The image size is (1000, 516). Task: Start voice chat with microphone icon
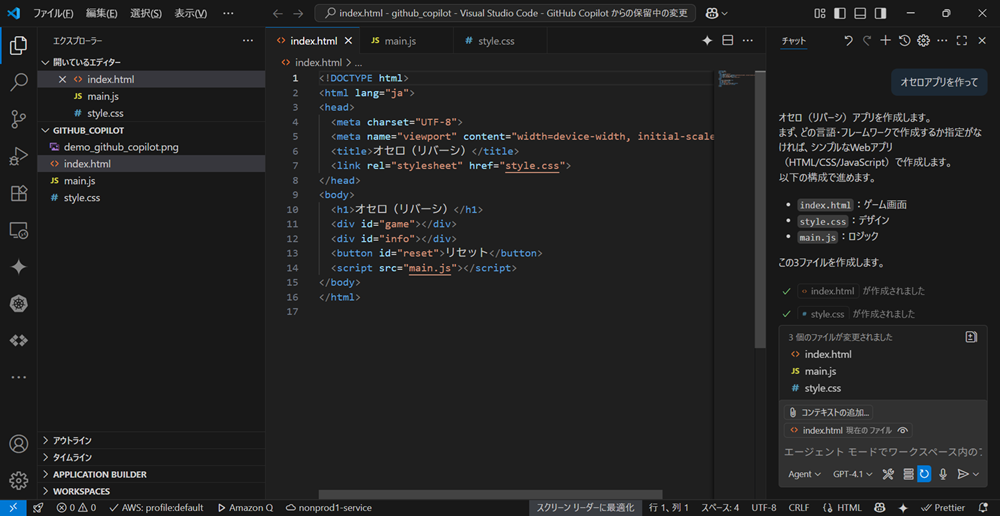943,474
